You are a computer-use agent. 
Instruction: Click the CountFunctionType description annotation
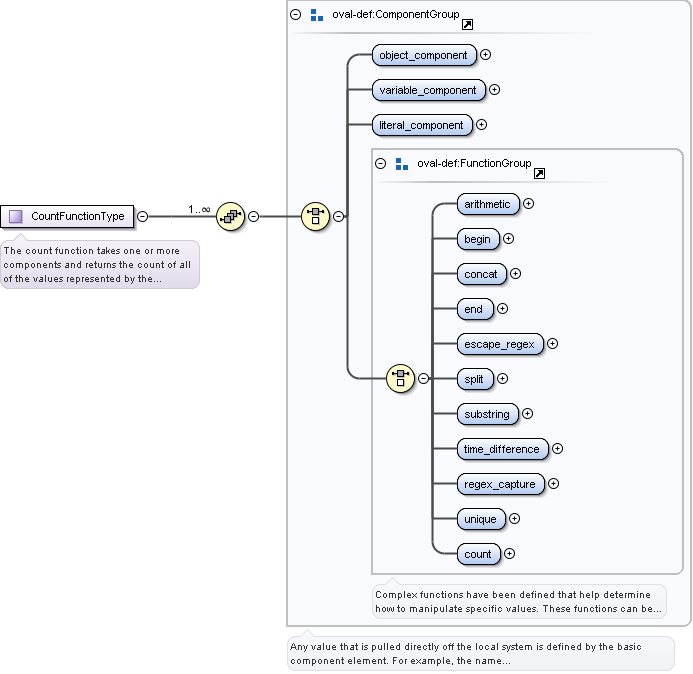point(99,264)
